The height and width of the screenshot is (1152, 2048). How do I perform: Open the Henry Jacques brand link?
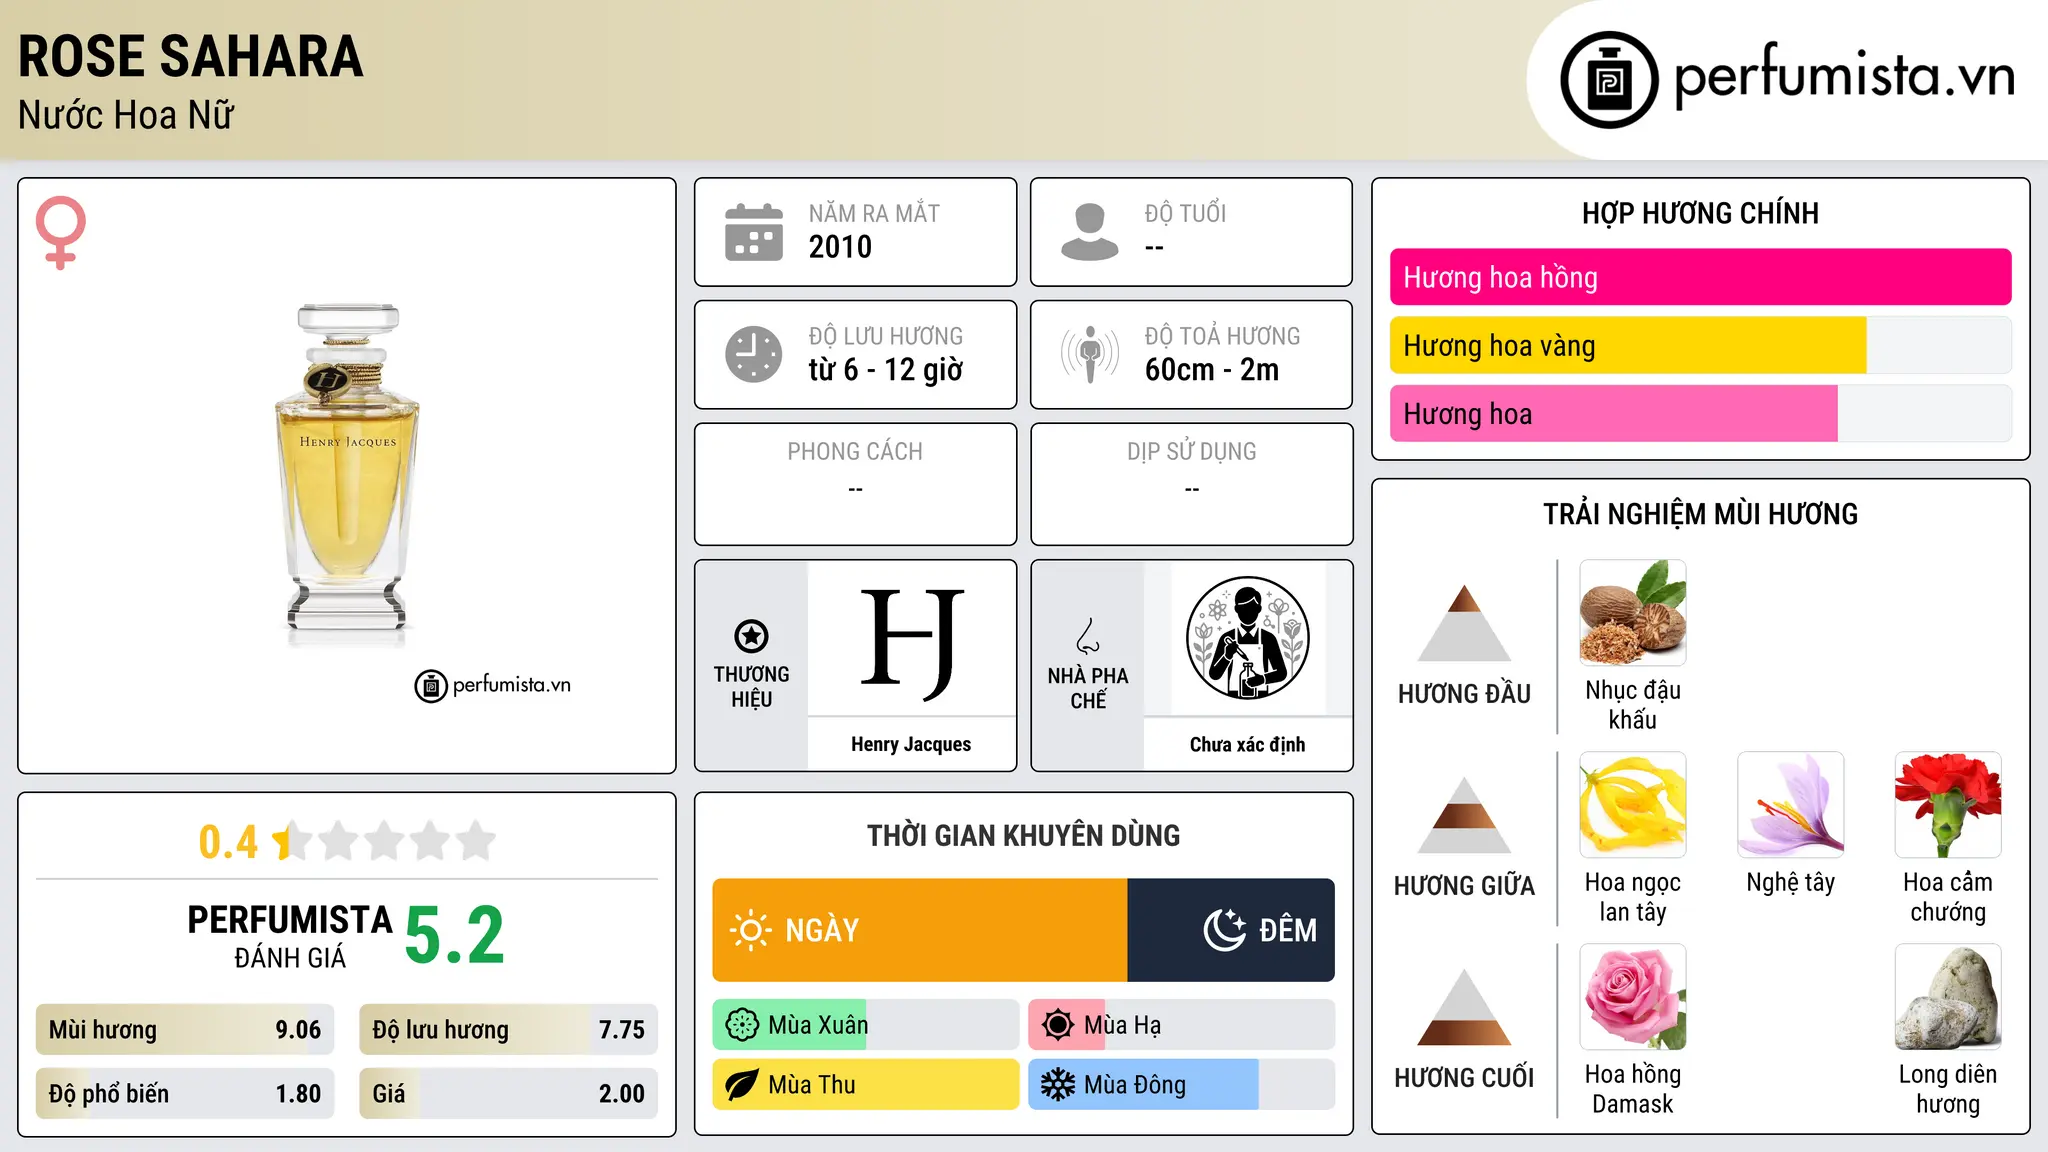[911, 744]
